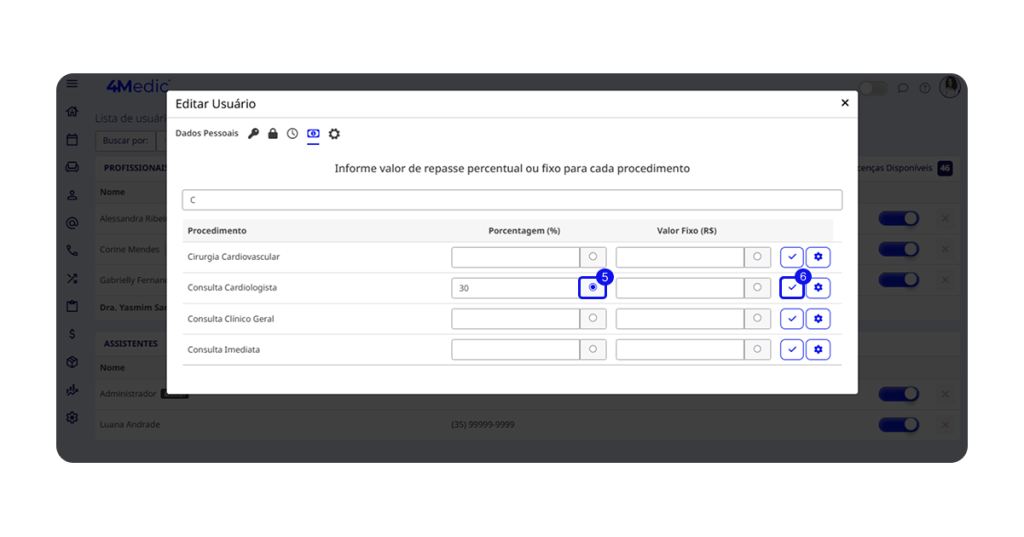Image resolution: width=1024 pixels, height=537 pixels.
Task: Open the clock schedule tab
Action: (292, 134)
